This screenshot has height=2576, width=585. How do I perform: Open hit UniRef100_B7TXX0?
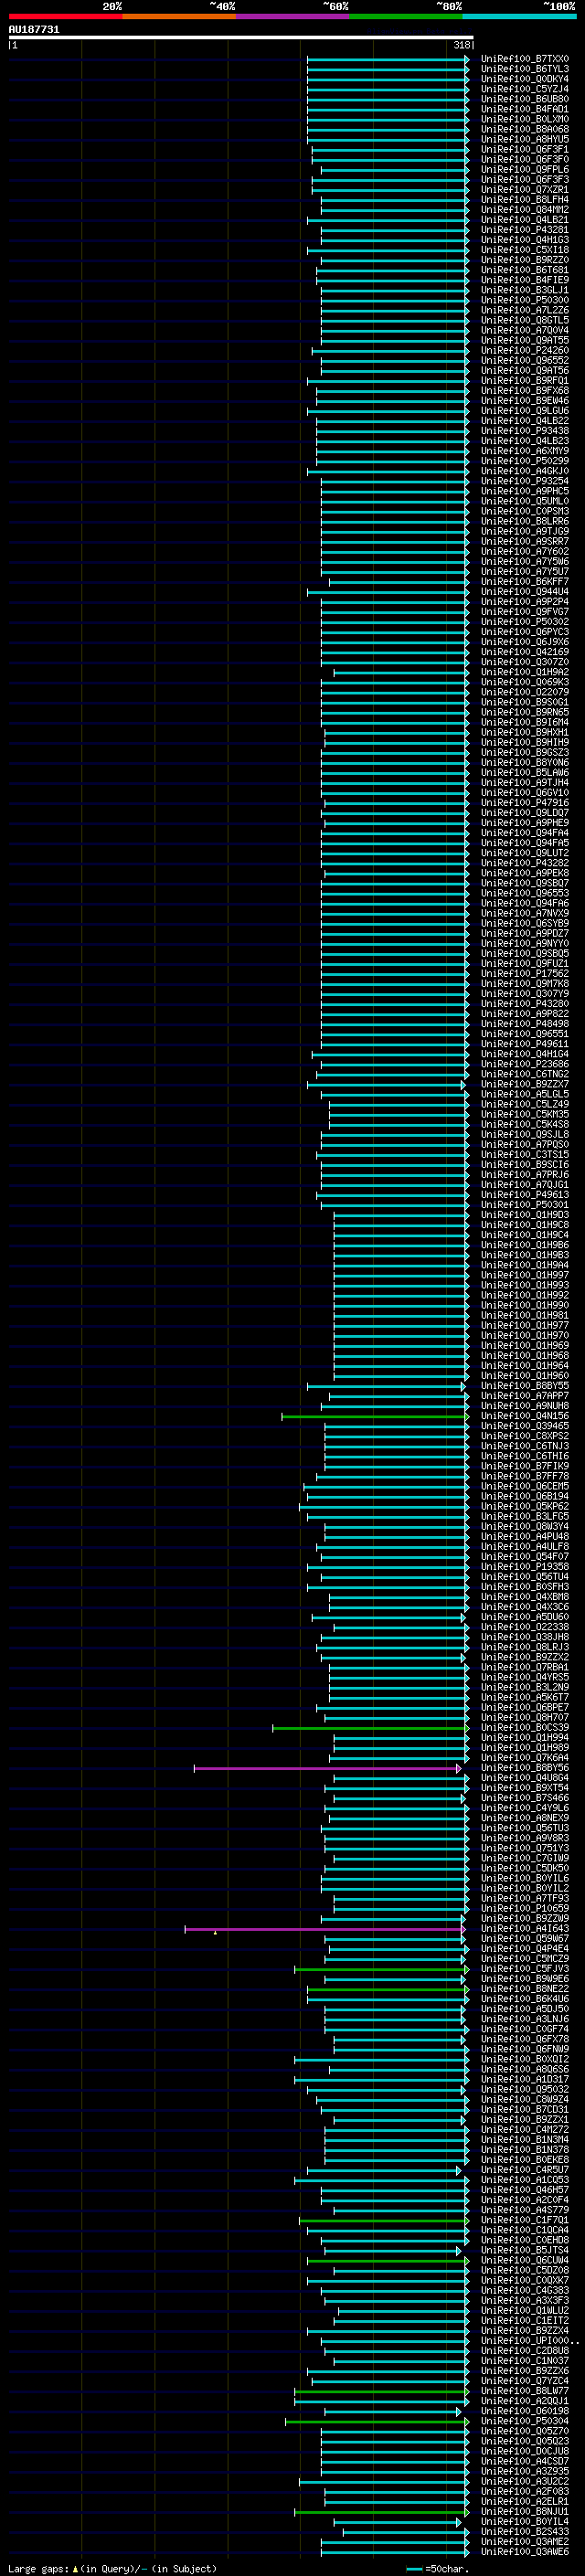(524, 59)
